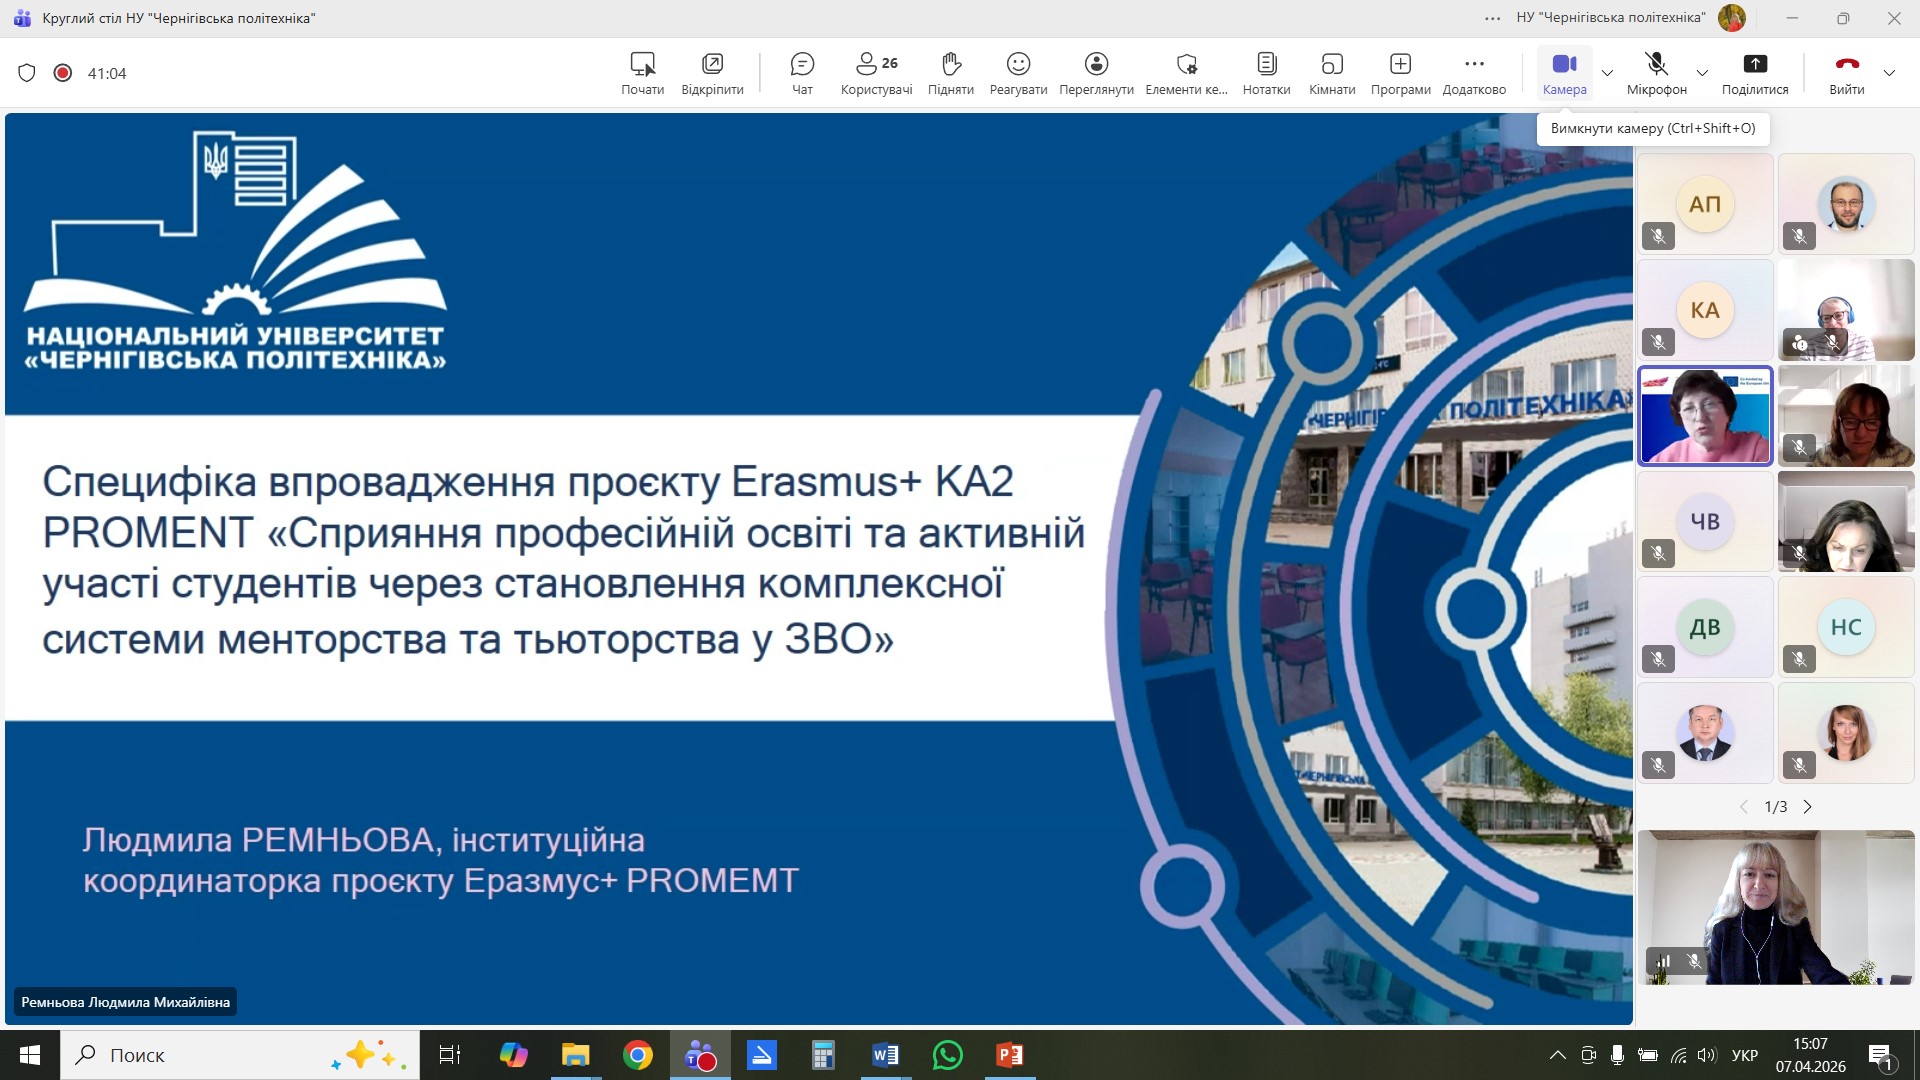Open the Додатково more options menu
The width and height of the screenshot is (1920, 1080).
click(x=1474, y=72)
